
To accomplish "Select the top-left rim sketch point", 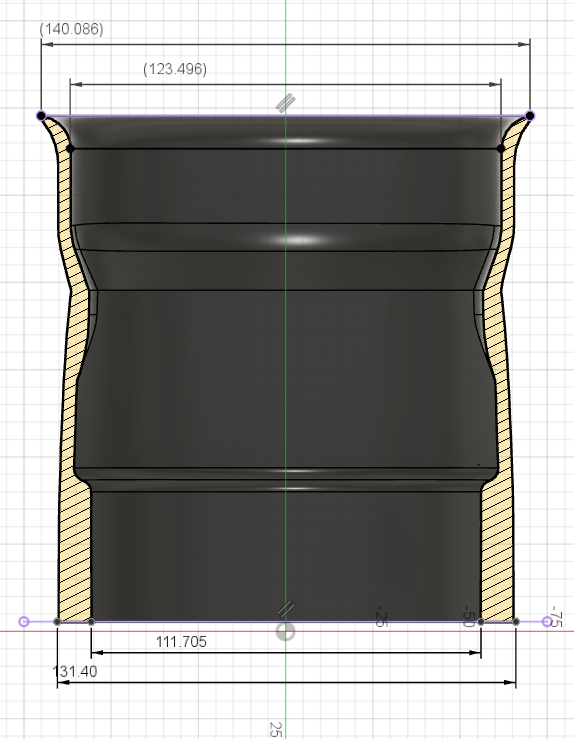I will tap(41, 115).
